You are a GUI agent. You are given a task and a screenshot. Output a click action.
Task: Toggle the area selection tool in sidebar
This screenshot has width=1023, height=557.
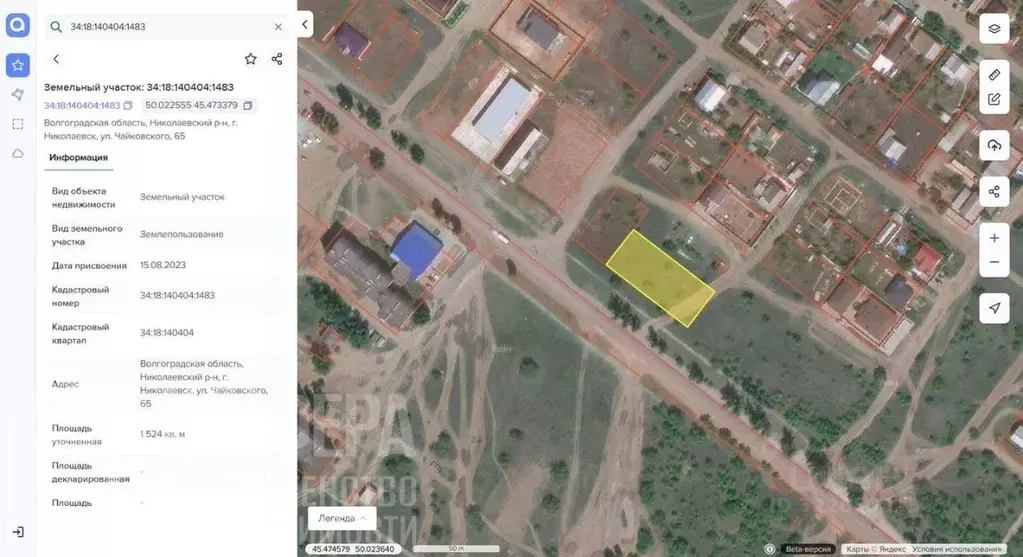[x=17, y=124]
